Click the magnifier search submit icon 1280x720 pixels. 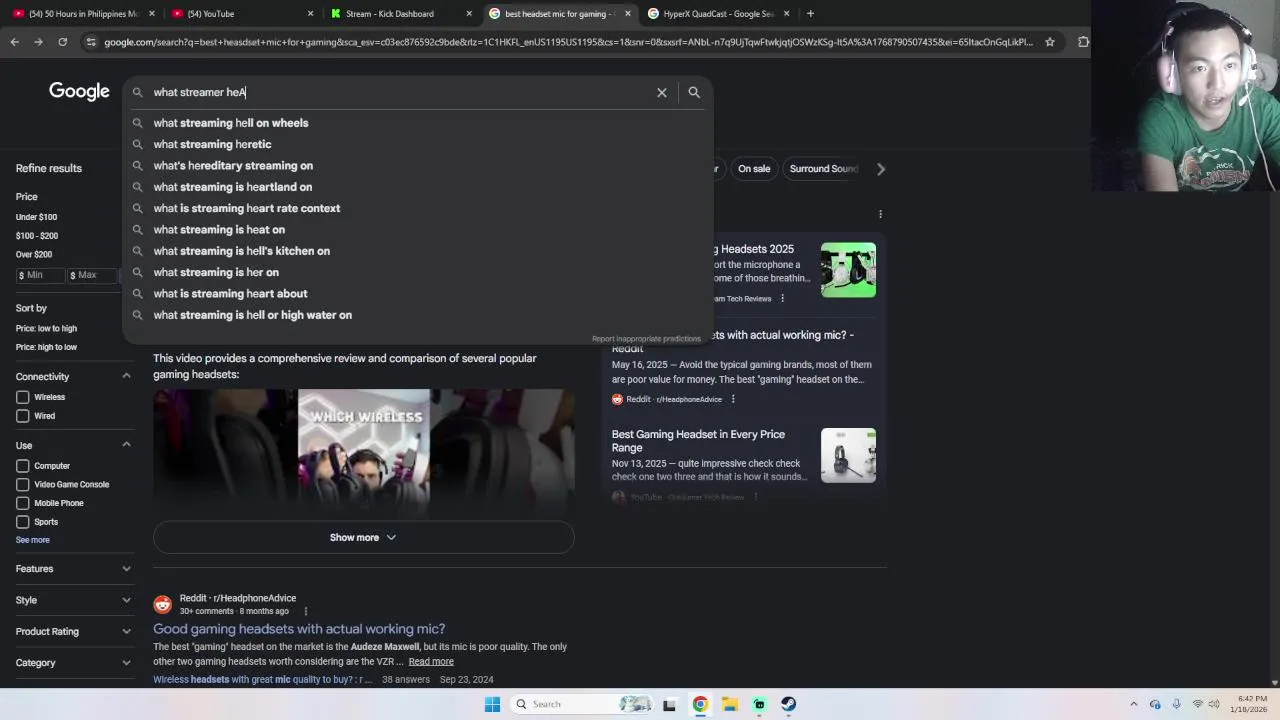click(x=694, y=92)
